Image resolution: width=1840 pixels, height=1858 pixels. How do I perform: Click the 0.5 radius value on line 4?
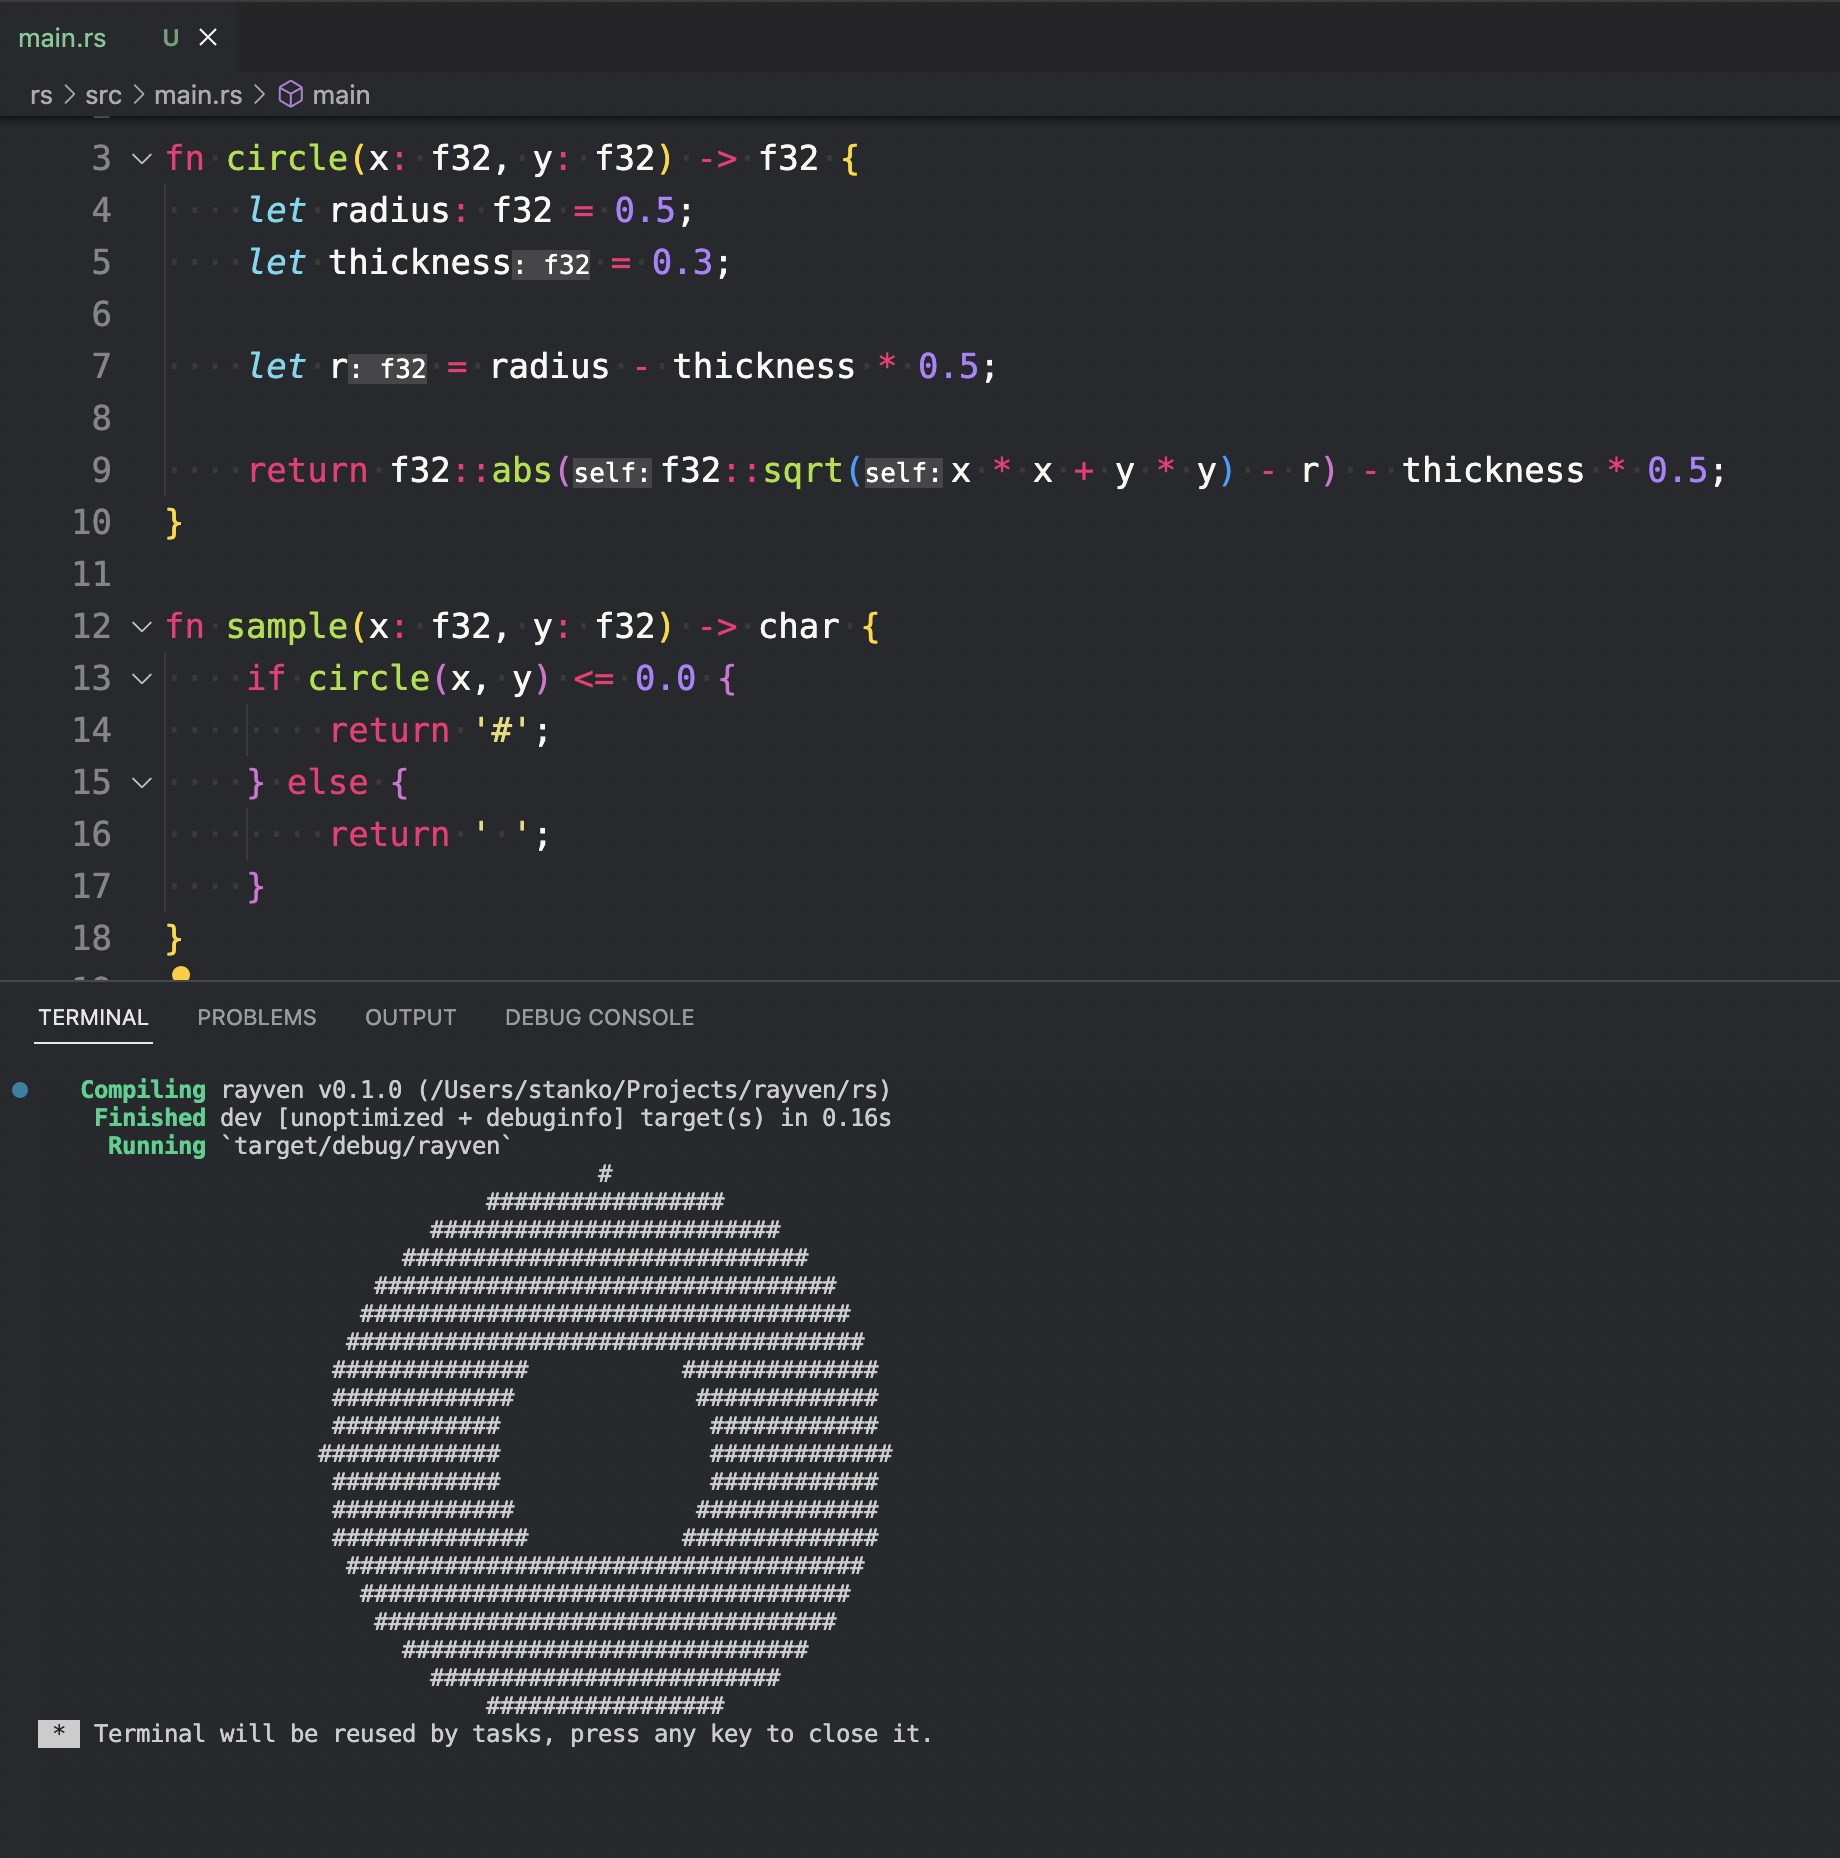click(645, 210)
